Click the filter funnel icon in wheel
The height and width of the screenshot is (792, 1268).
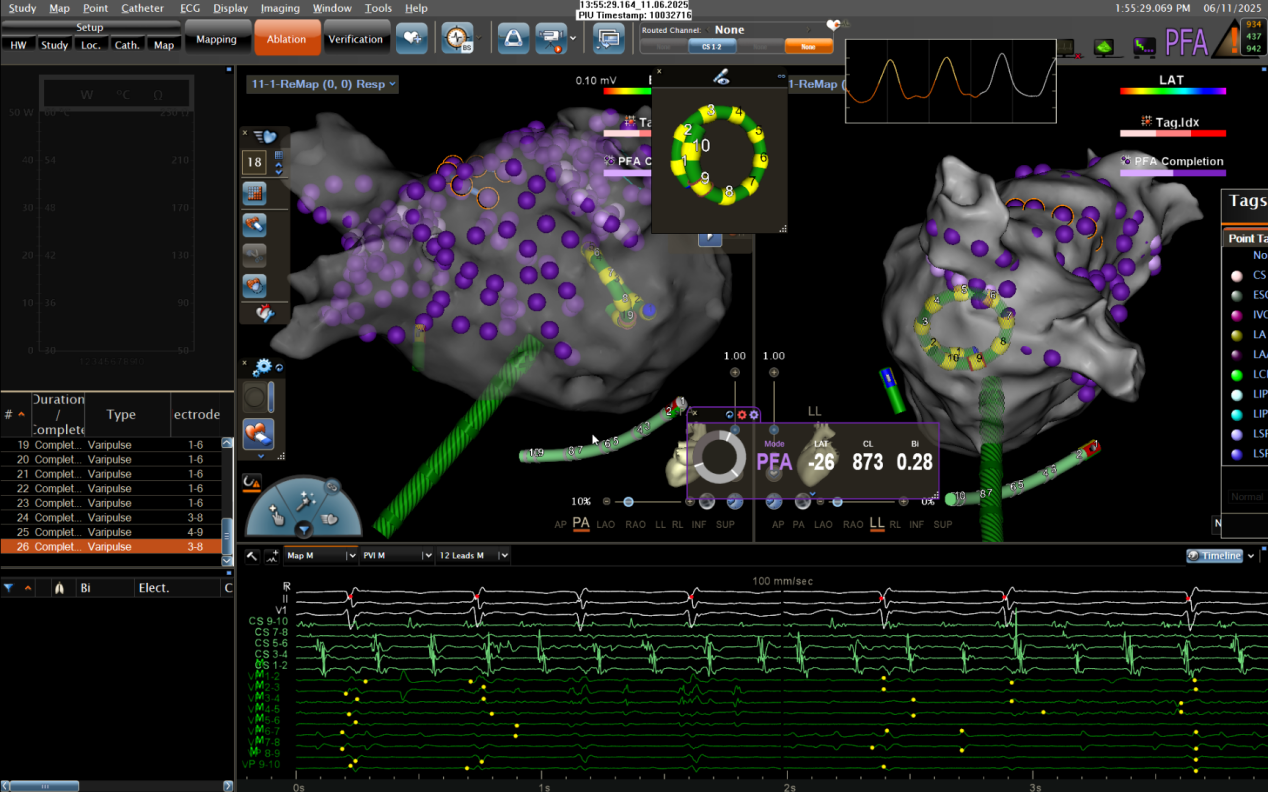(x=304, y=530)
